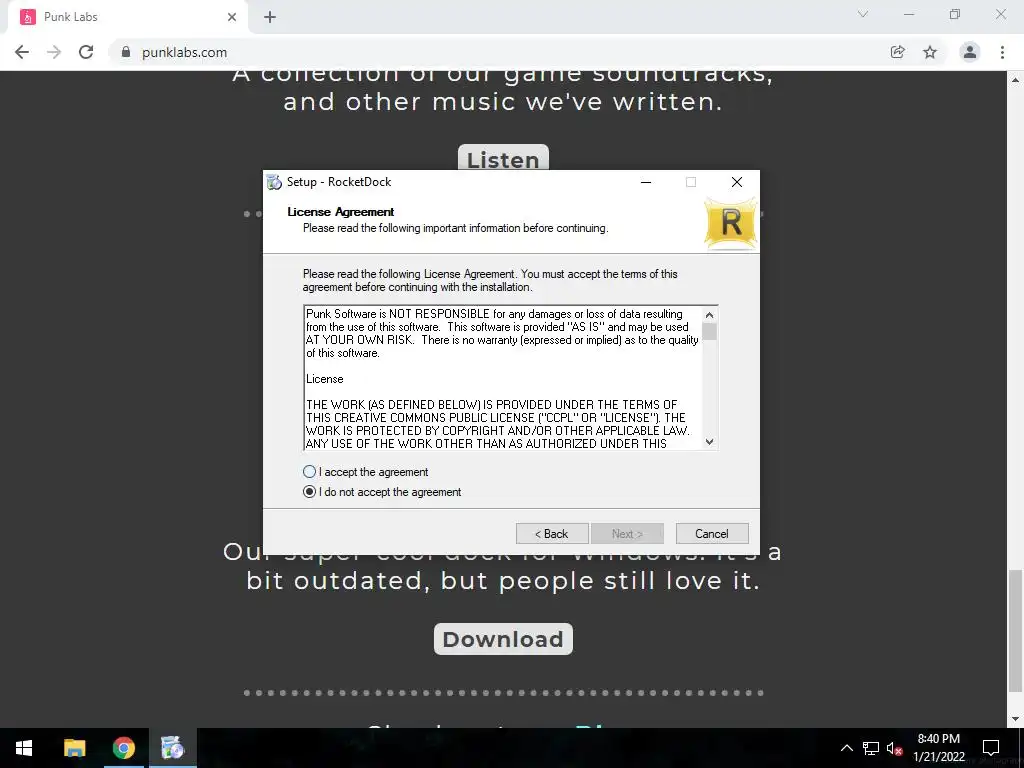The width and height of the screenshot is (1024, 768).
Task: Click the Back button in setup
Action: [552, 534]
